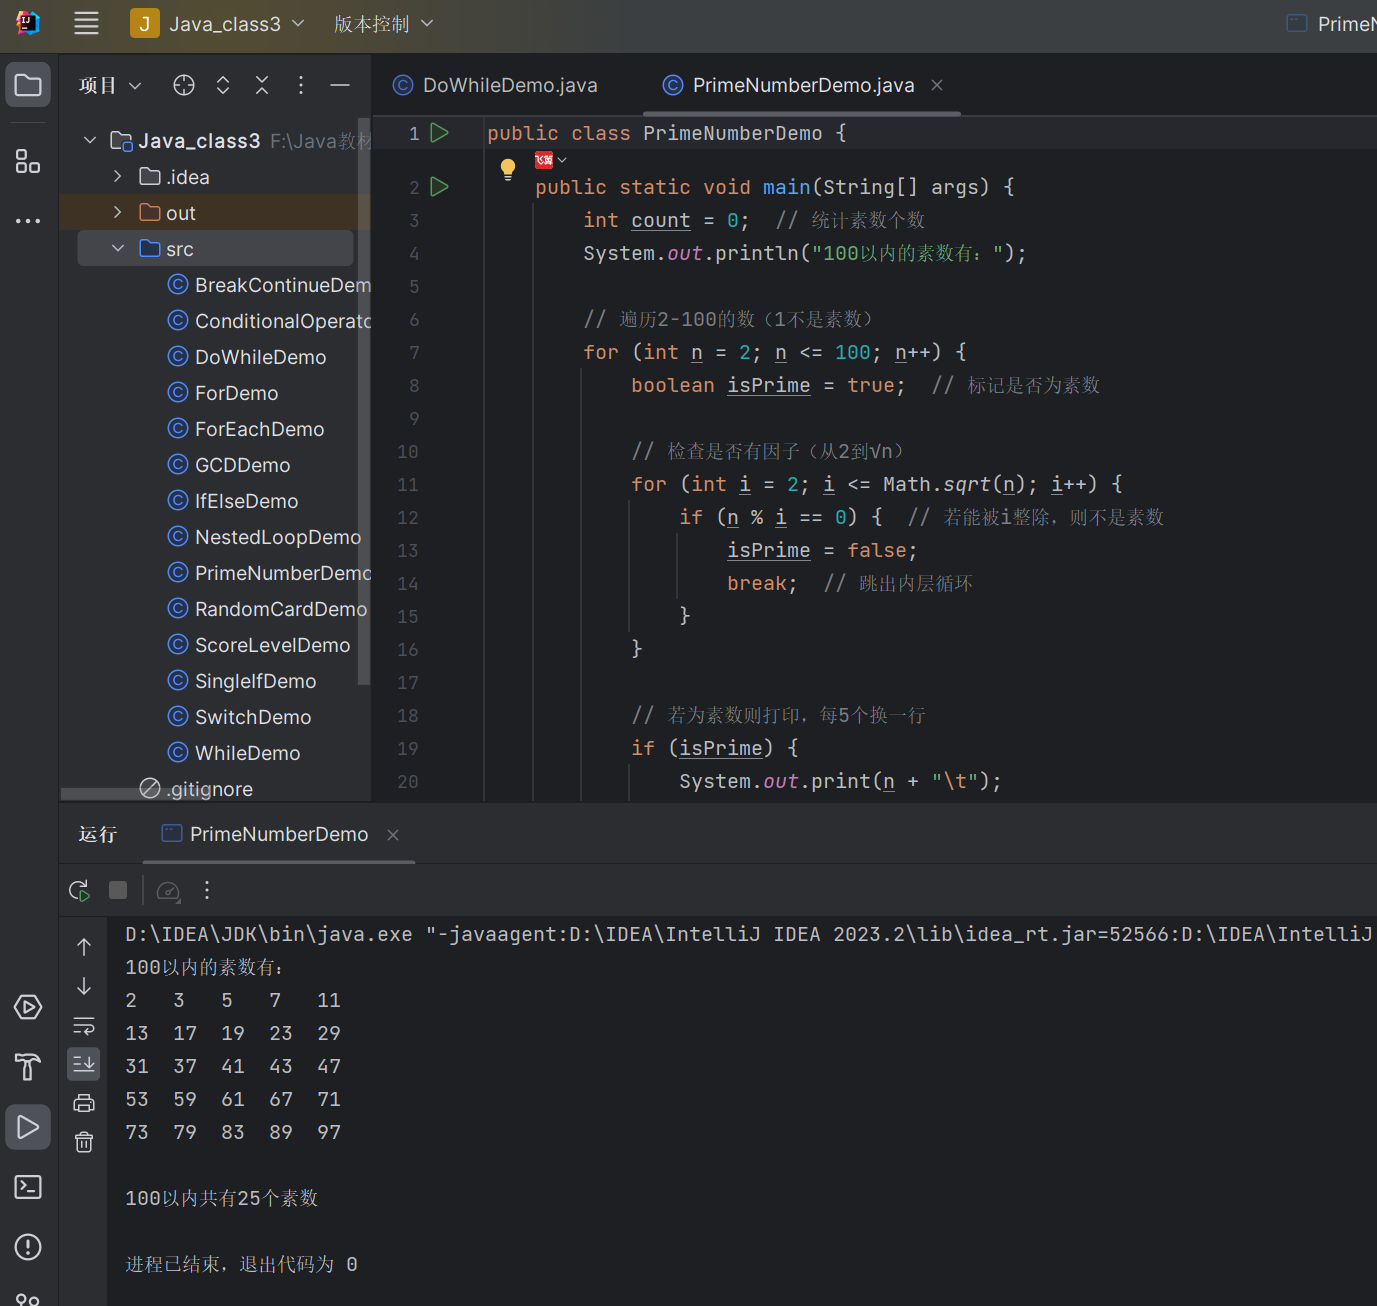Toggle scroll to end in the console
This screenshot has width=1377, height=1306.
point(84,1064)
